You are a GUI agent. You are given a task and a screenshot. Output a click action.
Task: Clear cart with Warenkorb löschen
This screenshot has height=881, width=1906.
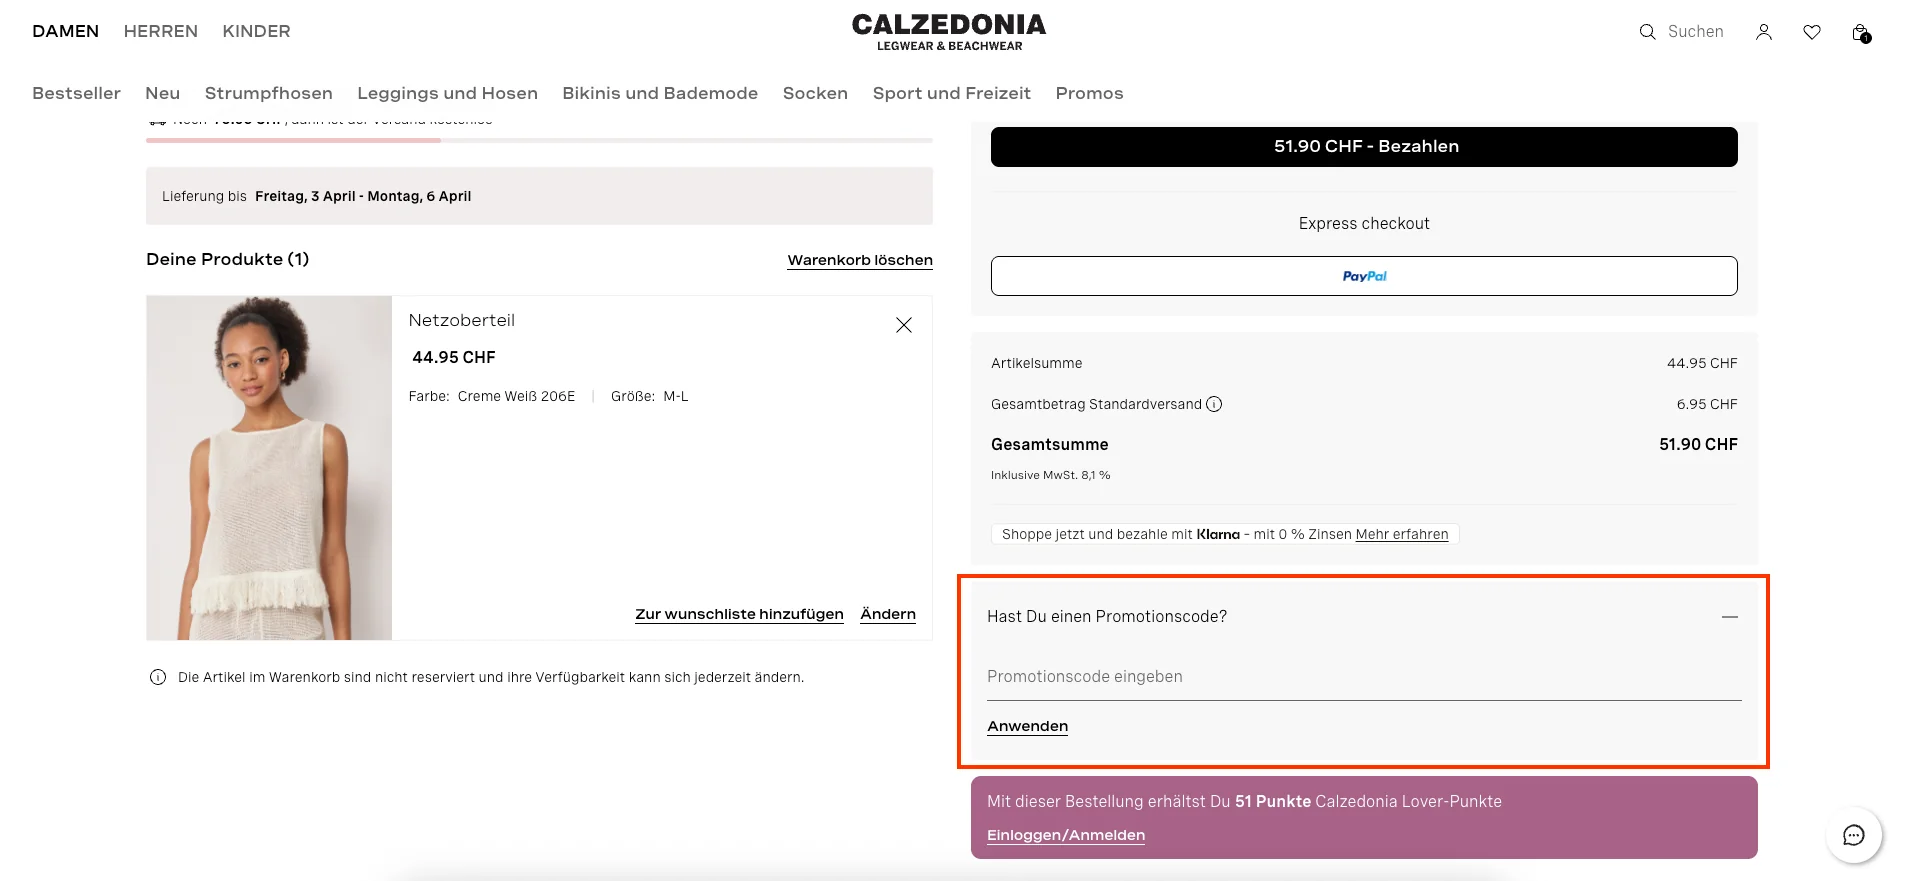(859, 260)
